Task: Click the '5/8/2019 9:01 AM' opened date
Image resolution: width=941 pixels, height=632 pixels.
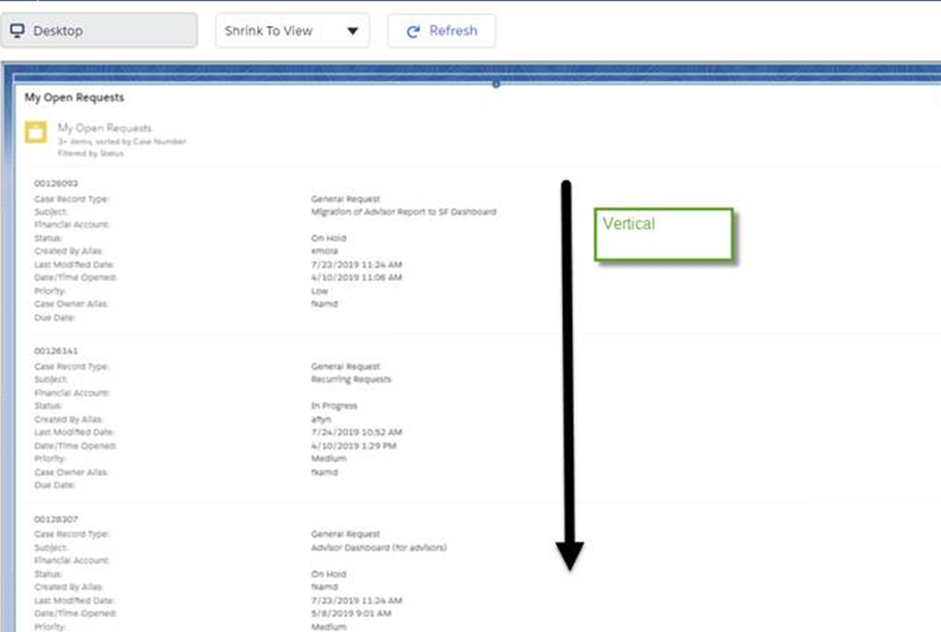Action: pos(351,613)
